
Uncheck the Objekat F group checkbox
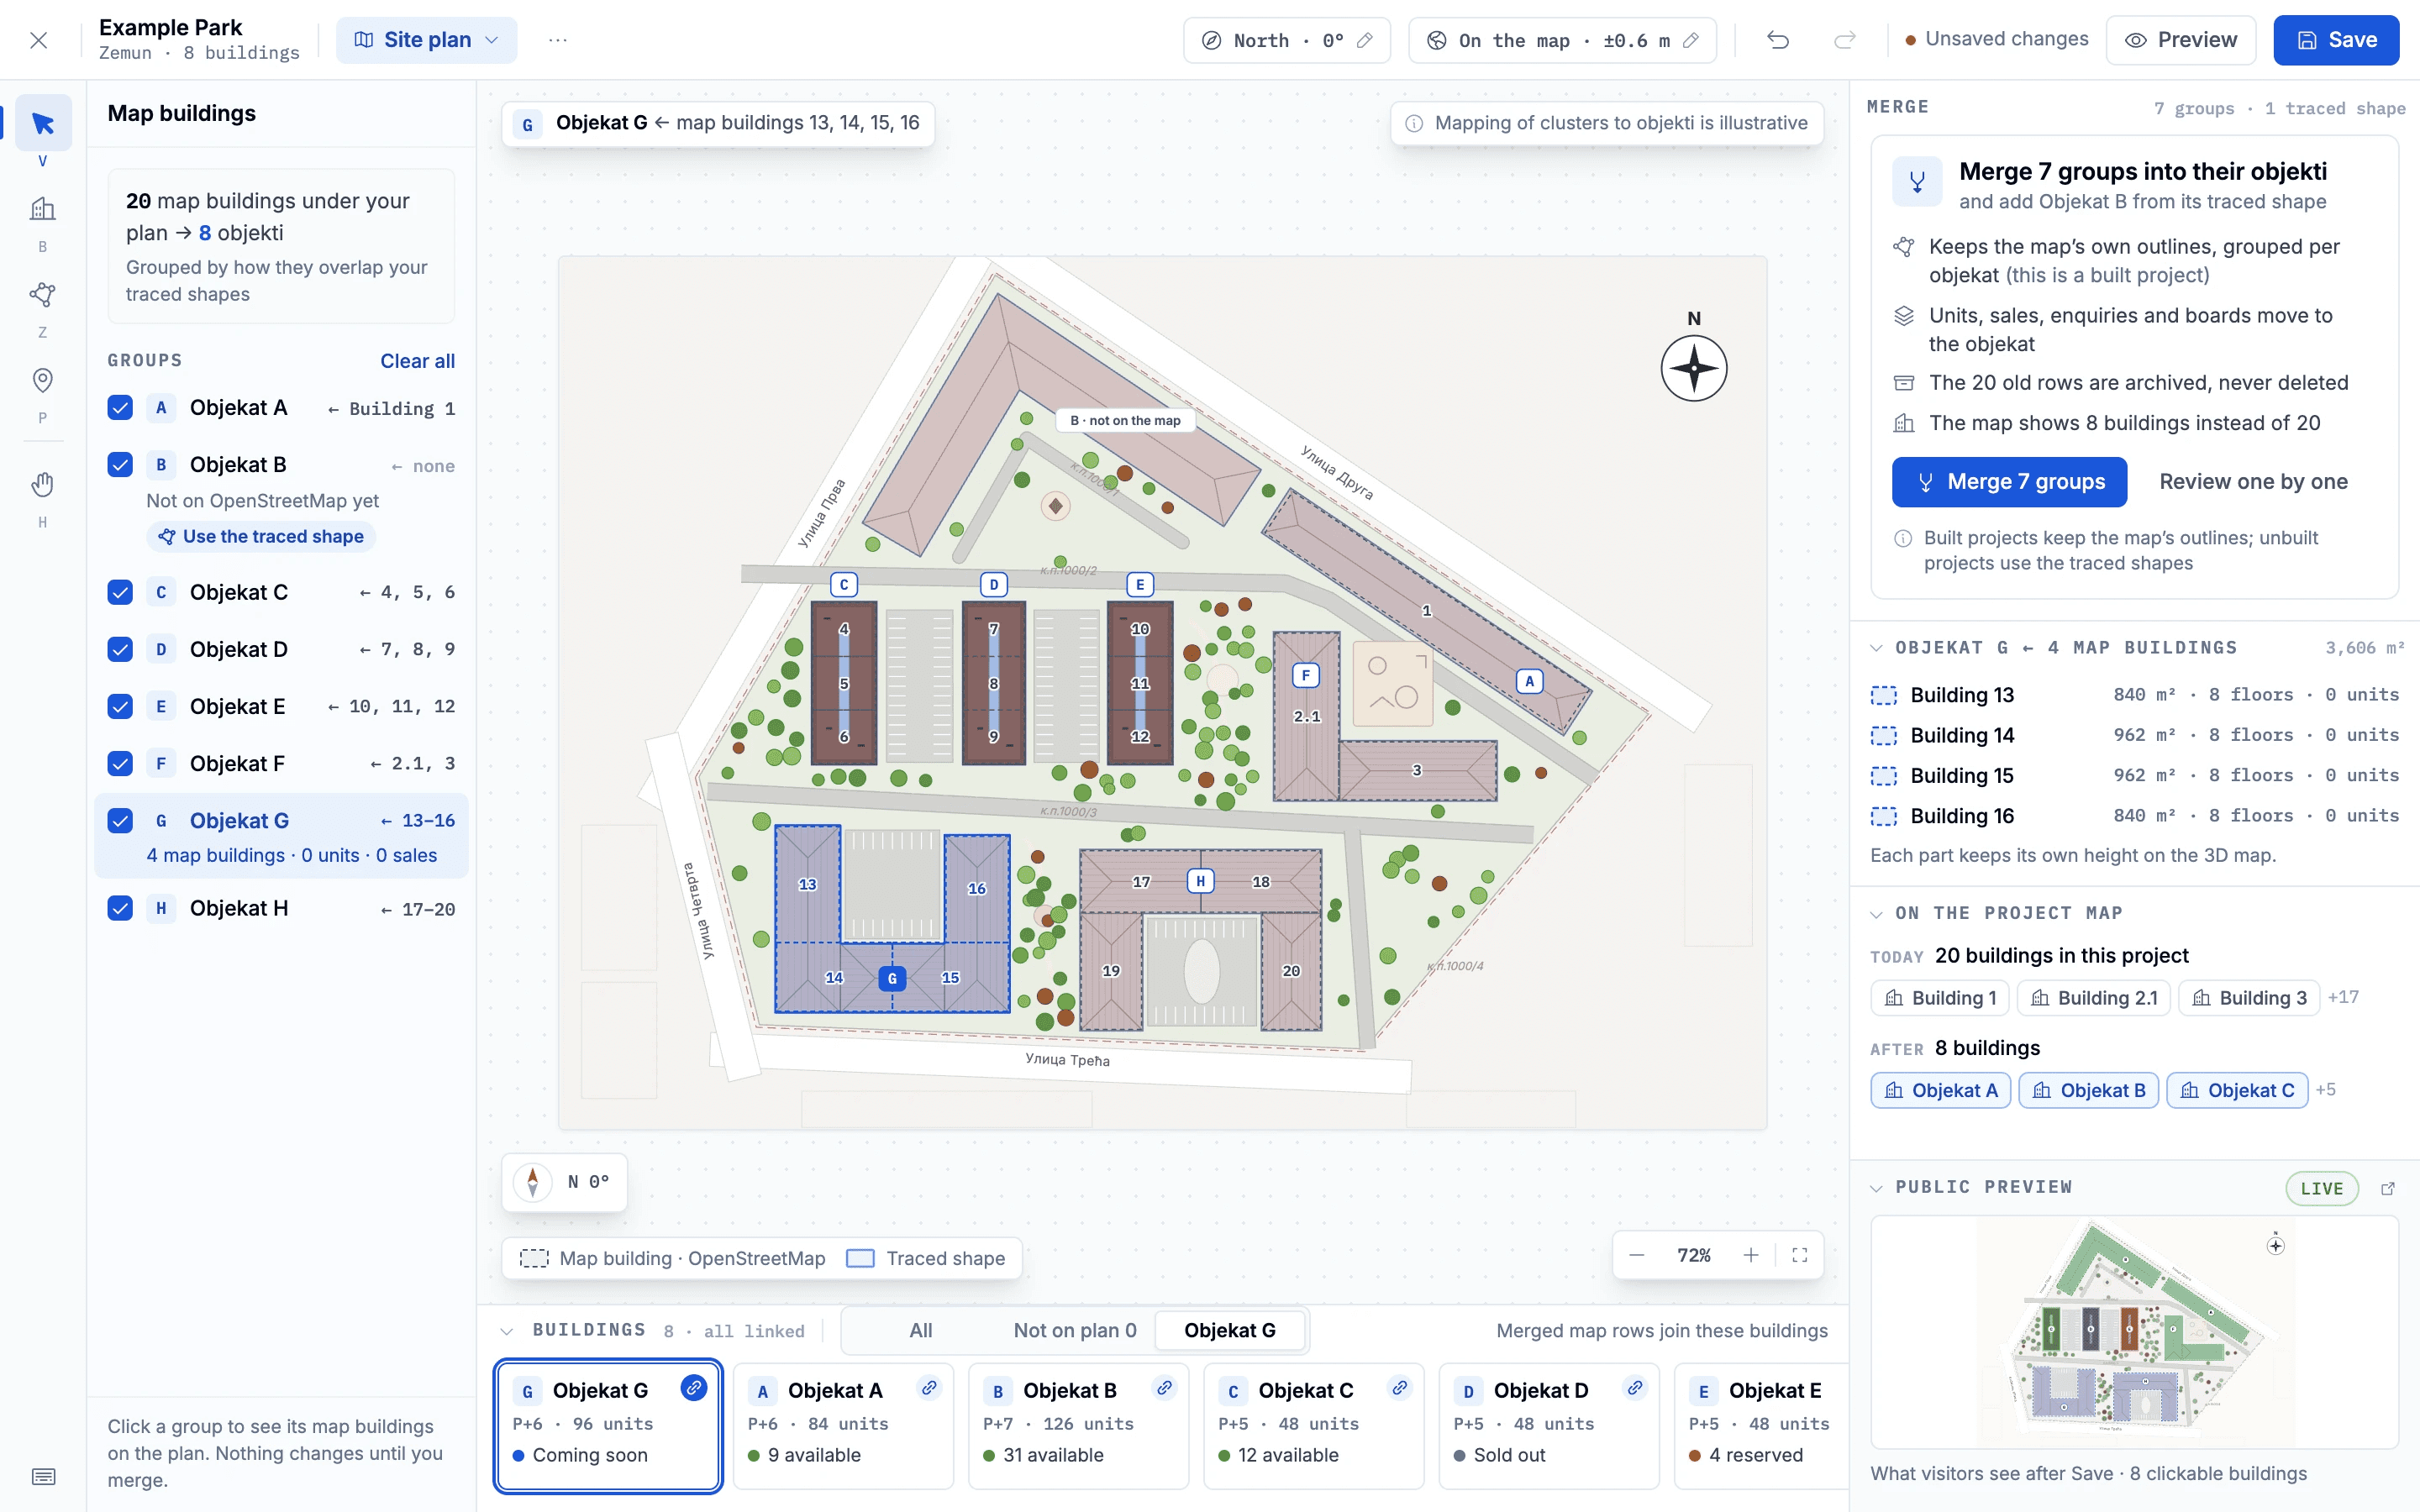click(120, 764)
